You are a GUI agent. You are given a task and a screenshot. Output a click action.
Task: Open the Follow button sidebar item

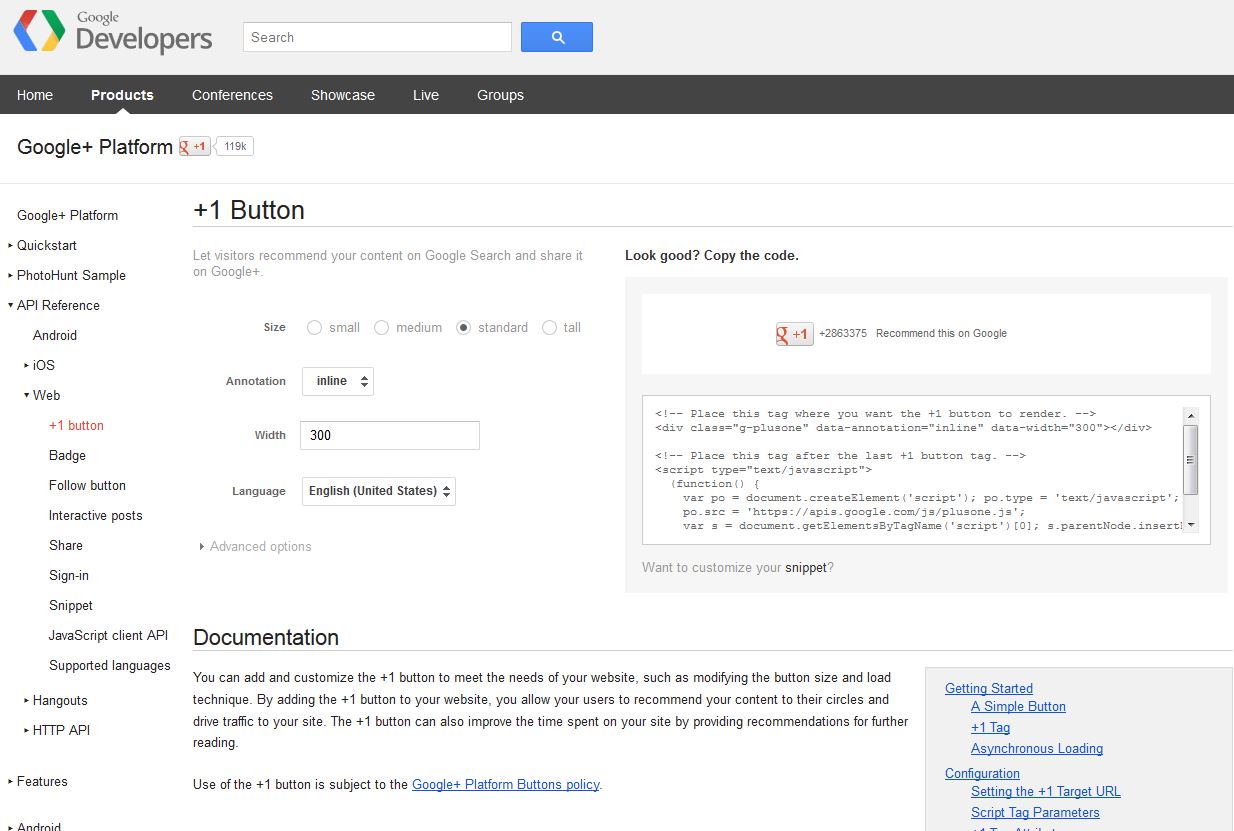[87, 486]
